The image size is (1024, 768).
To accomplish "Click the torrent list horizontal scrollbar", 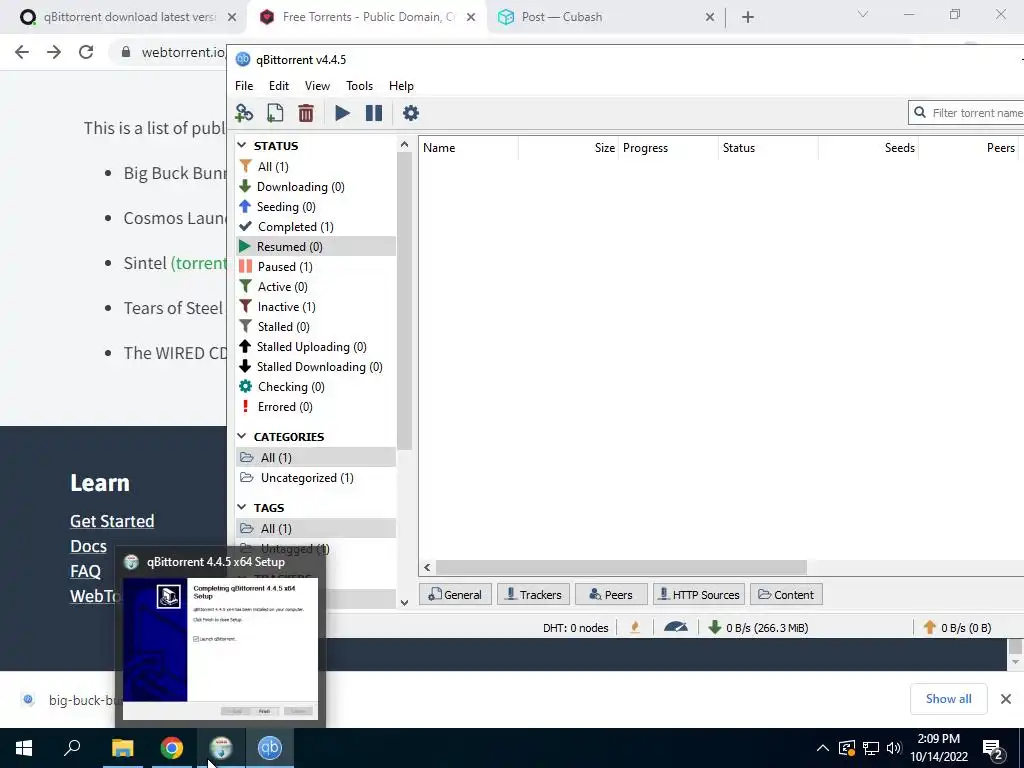I will click(x=621, y=568).
